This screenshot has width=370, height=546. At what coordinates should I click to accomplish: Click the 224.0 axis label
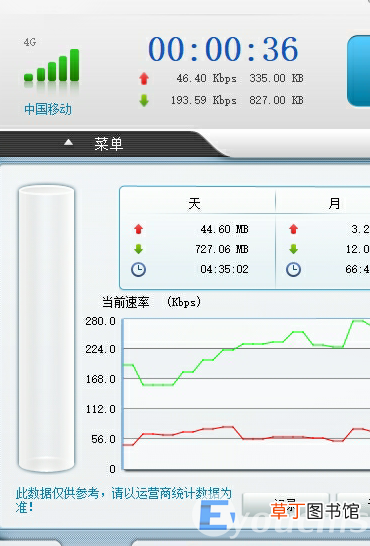pyautogui.click(x=101, y=349)
